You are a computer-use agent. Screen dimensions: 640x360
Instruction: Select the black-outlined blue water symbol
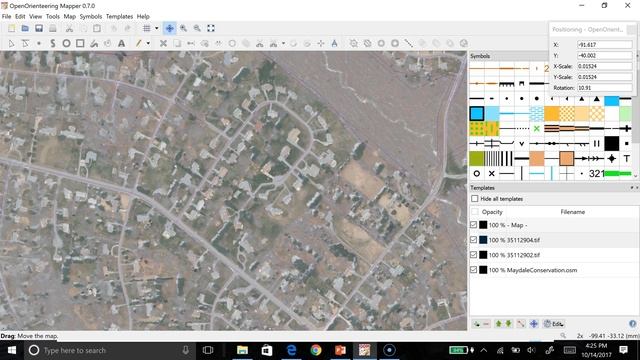coord(476,113)
